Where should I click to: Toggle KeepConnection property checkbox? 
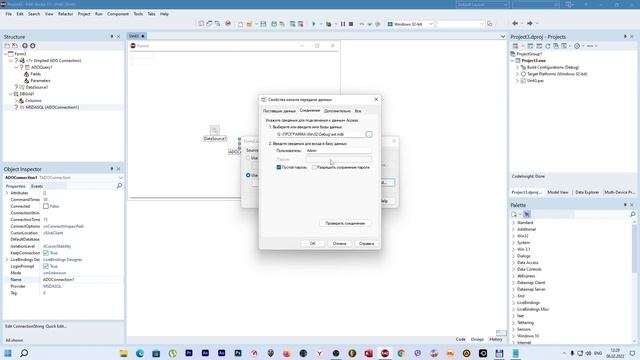pyautogui.click(x=46, y=253)
